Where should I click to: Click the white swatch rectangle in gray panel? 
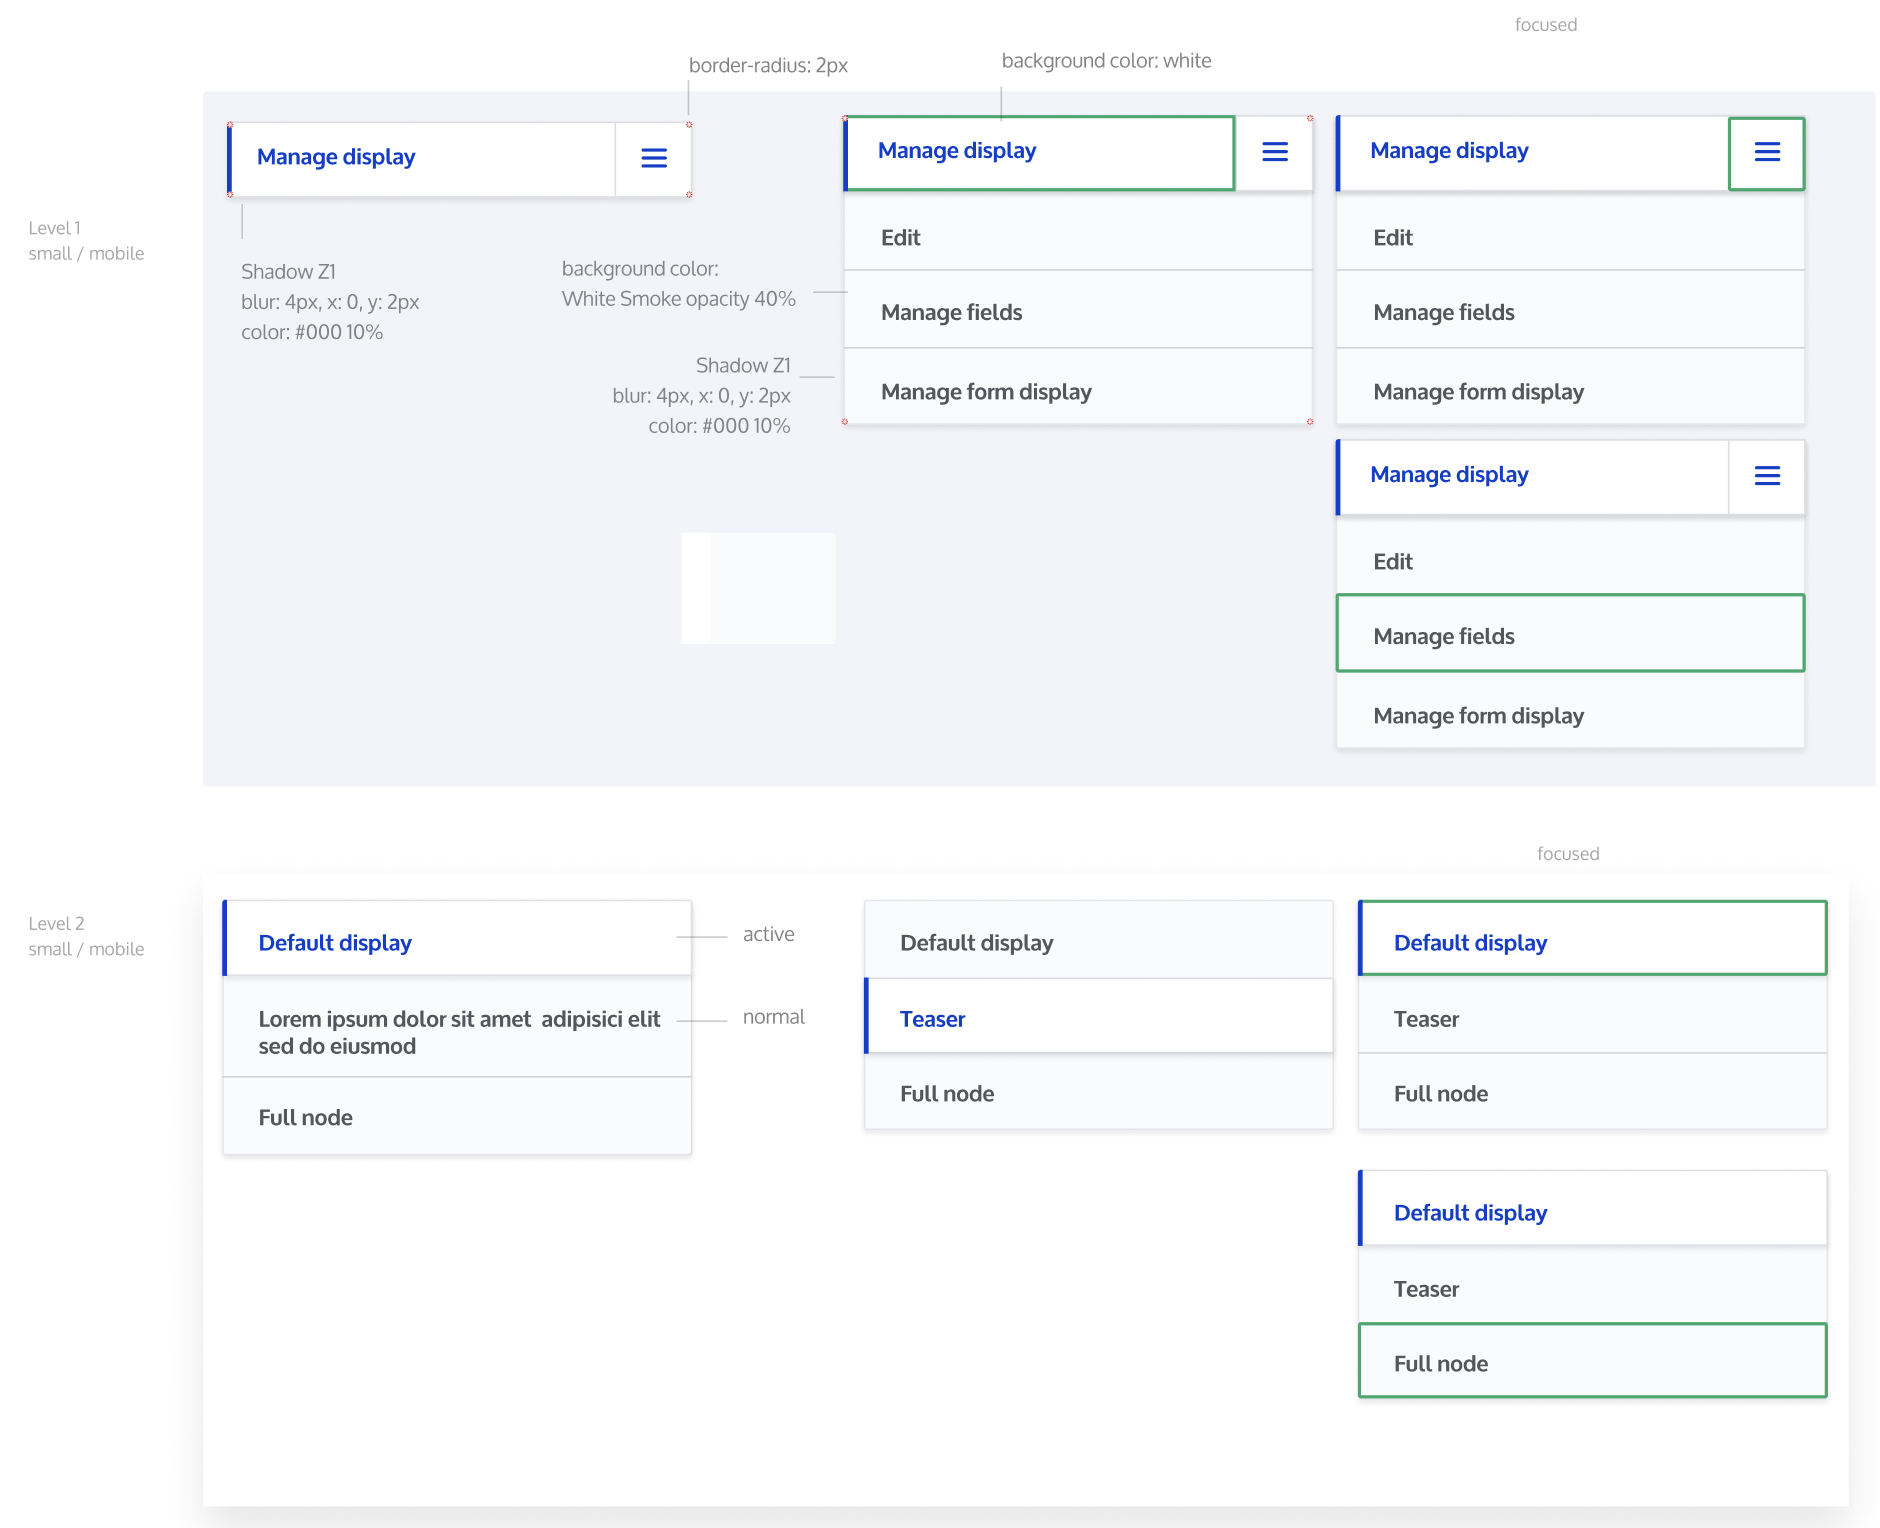pyautogui.click(x=758, y=588)
